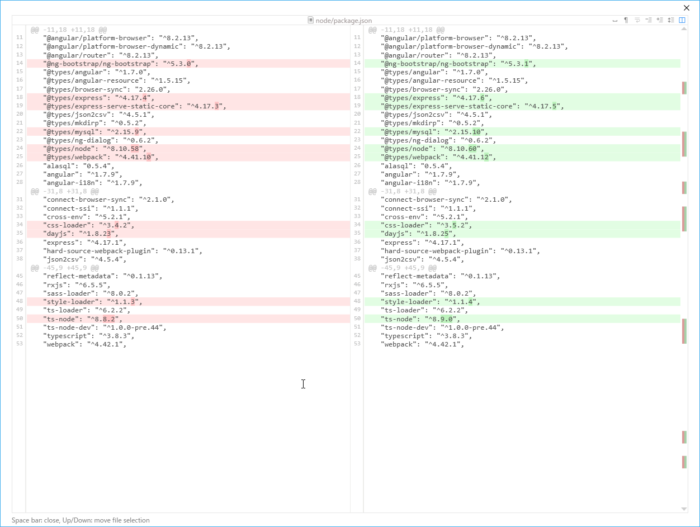Click removed line @types/webpack ^4.41.10
This screenshot has height=527, width=700.
click(x=188, y=157)
